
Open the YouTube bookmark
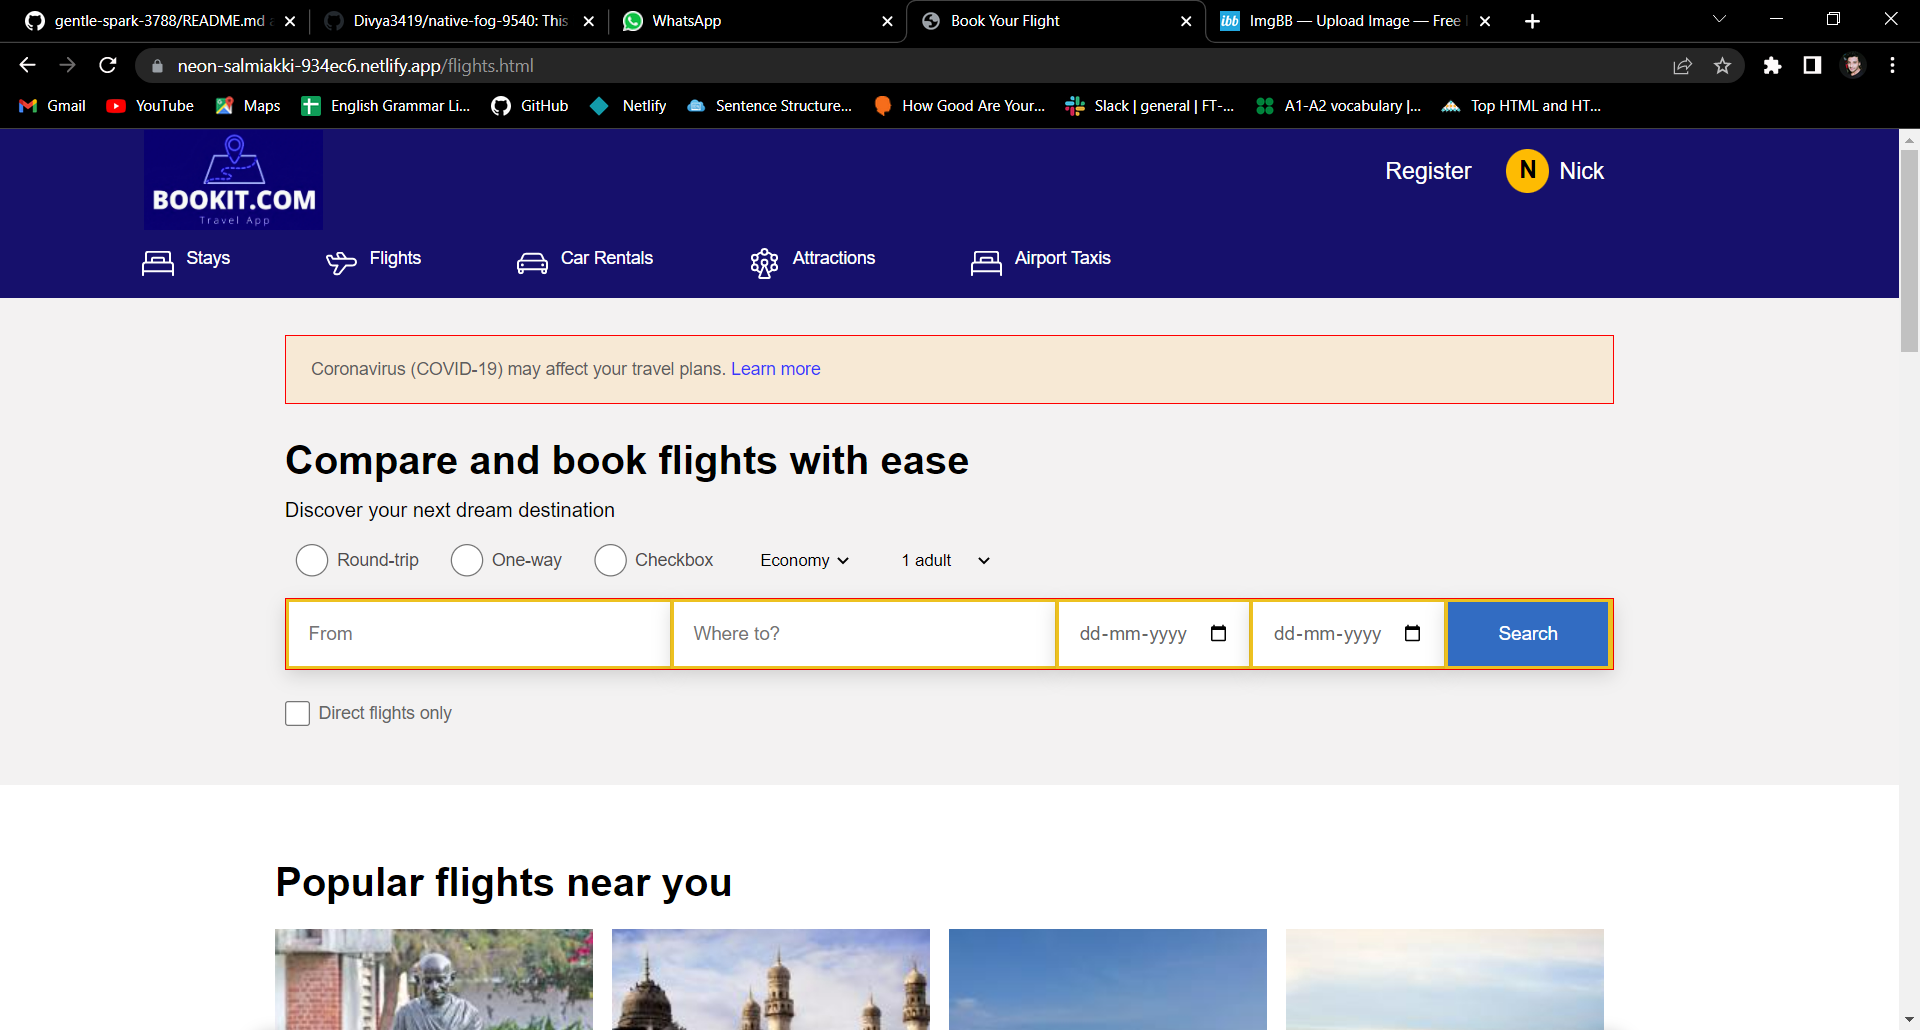tap(150, 106)
